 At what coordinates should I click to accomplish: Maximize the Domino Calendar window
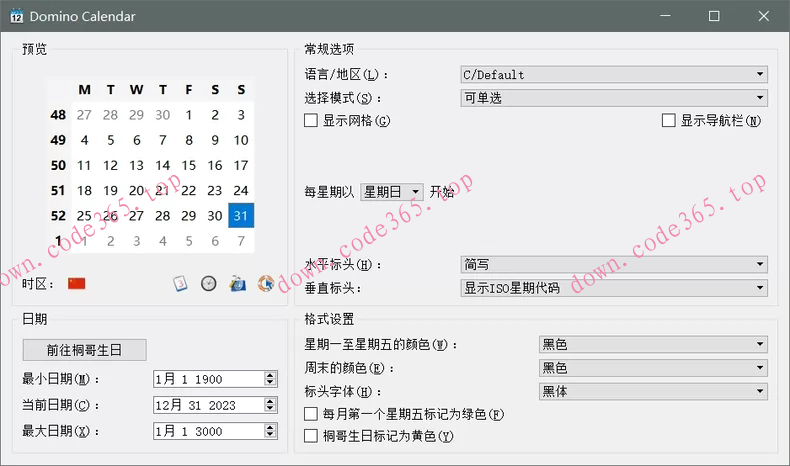[714, 16]
